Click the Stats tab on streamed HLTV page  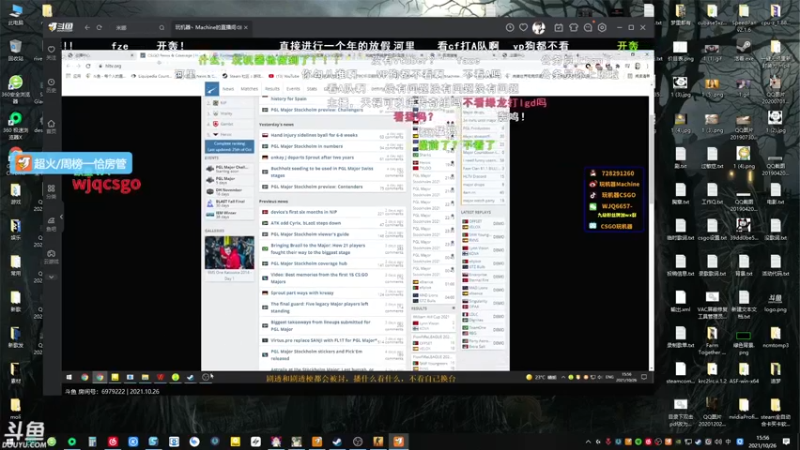311,89
